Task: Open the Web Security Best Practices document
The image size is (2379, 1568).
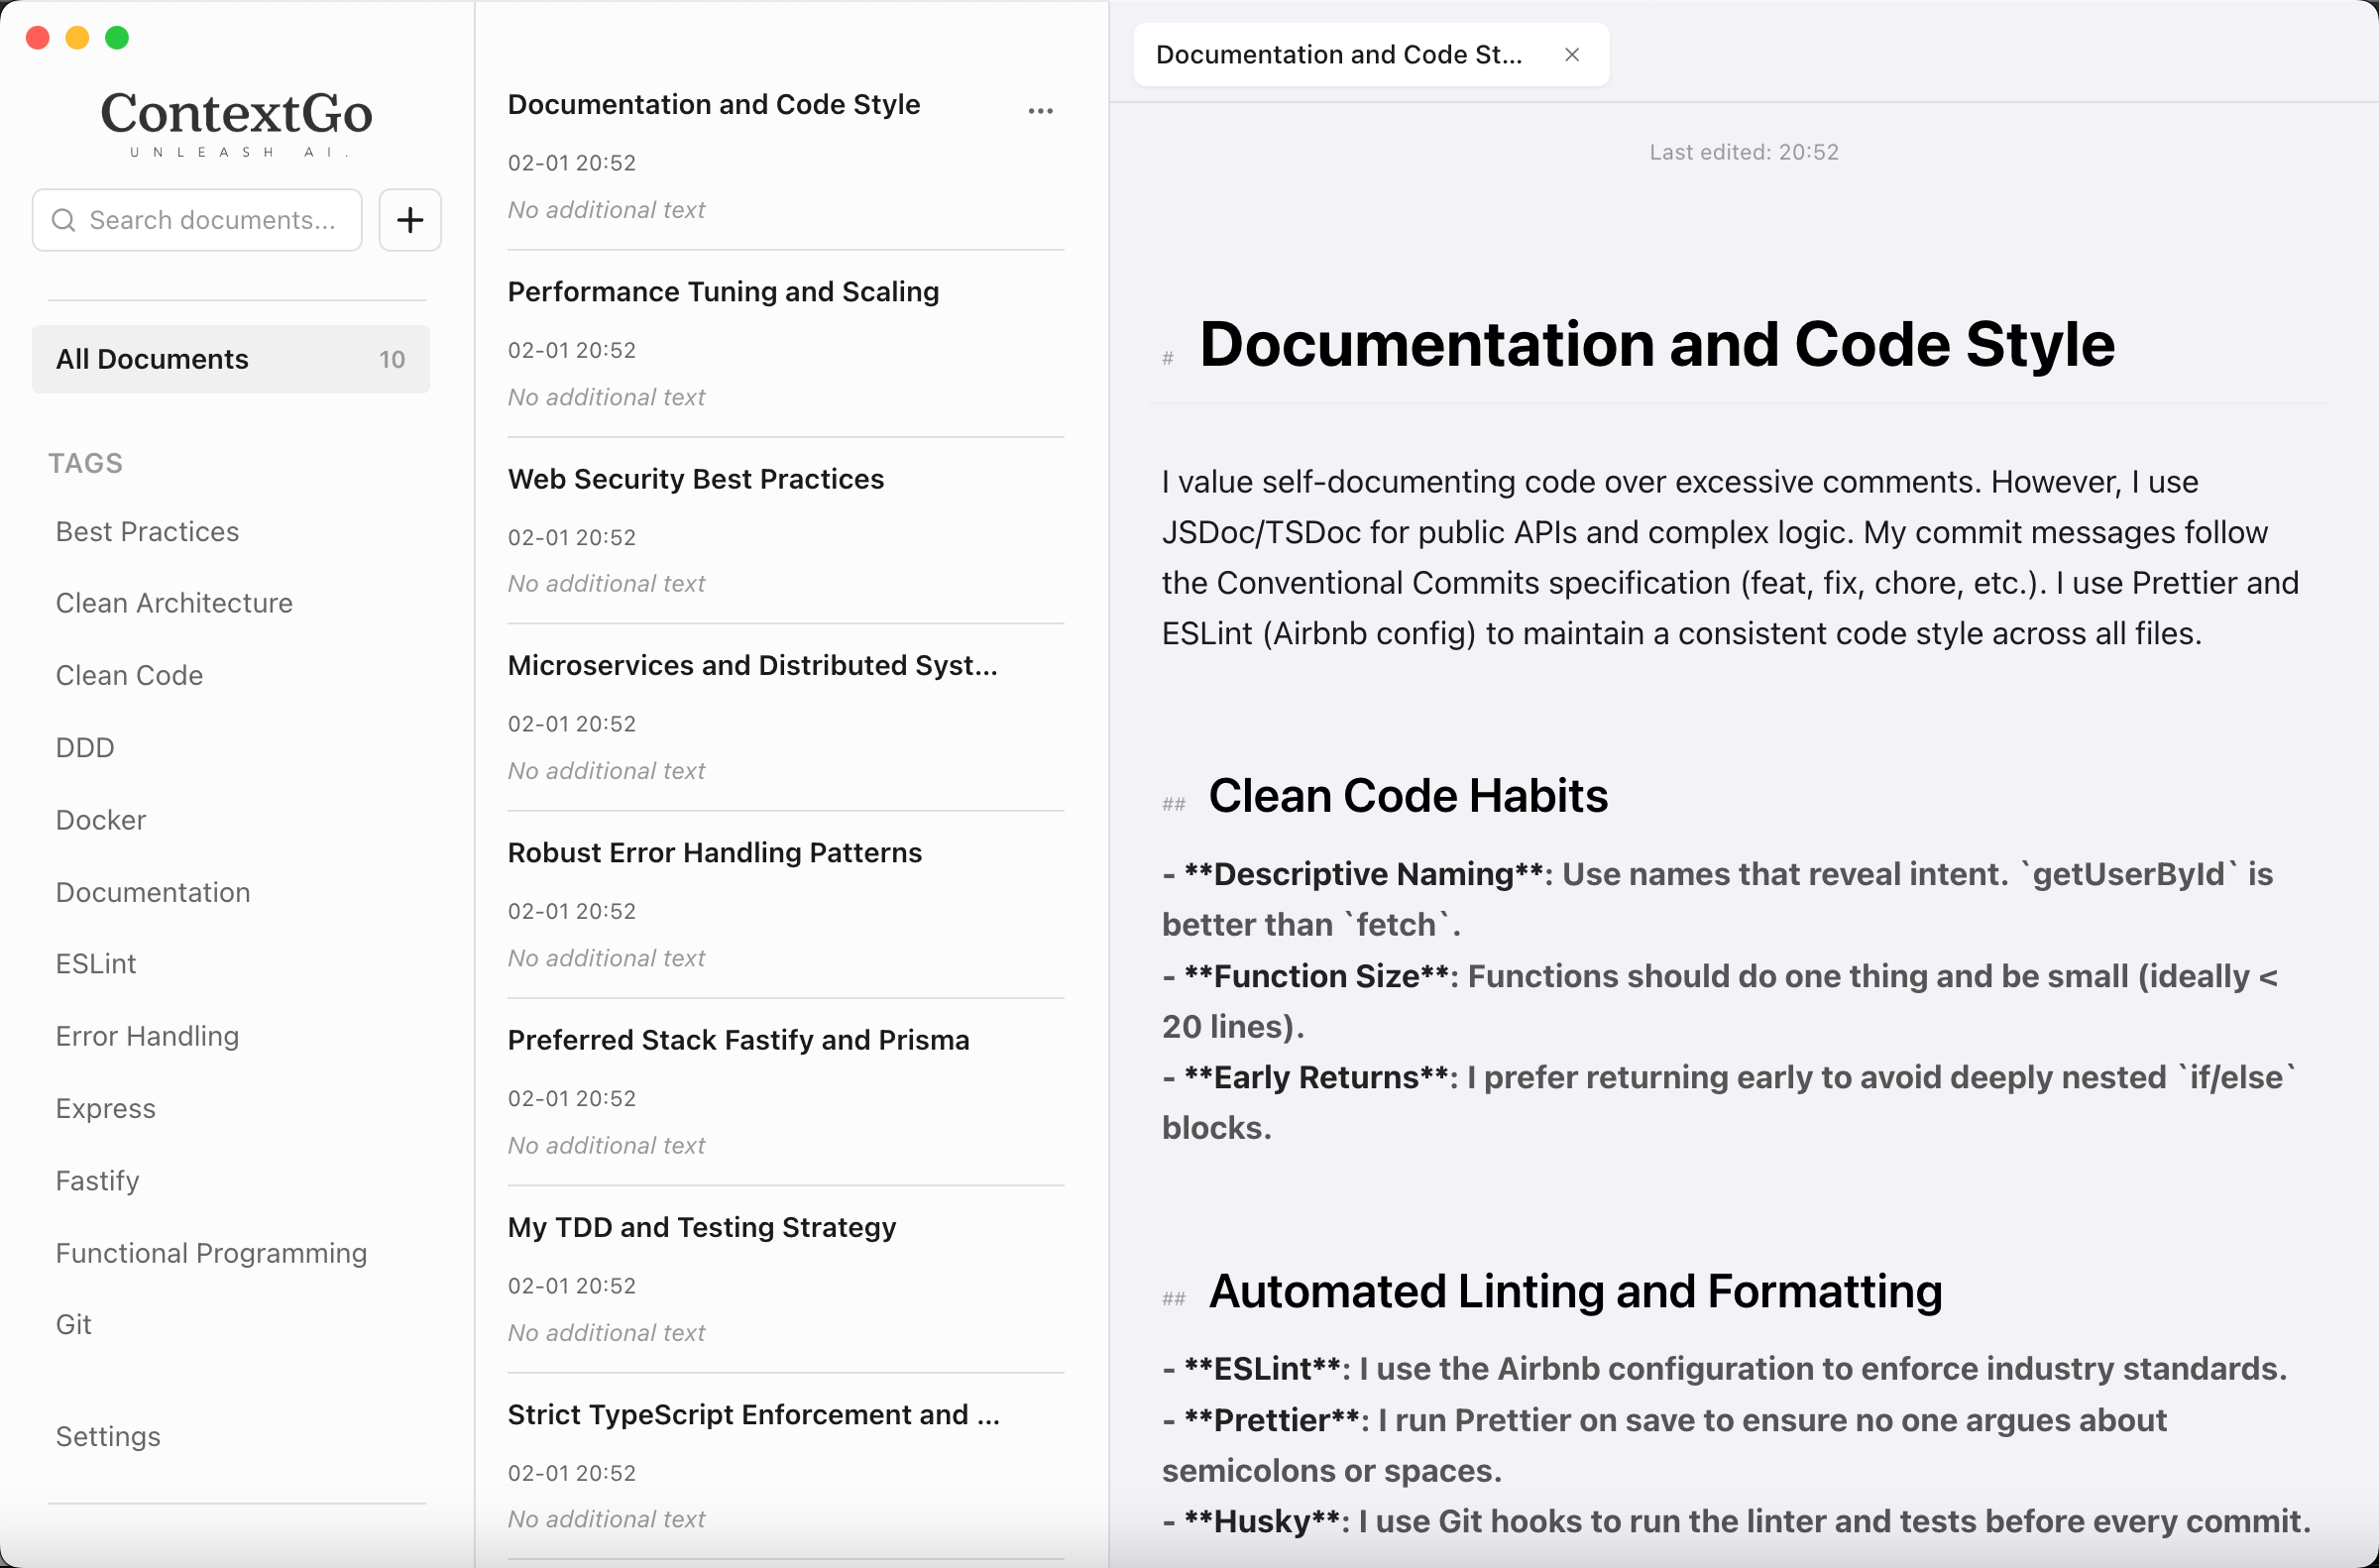Action: [x=695, y=478]
